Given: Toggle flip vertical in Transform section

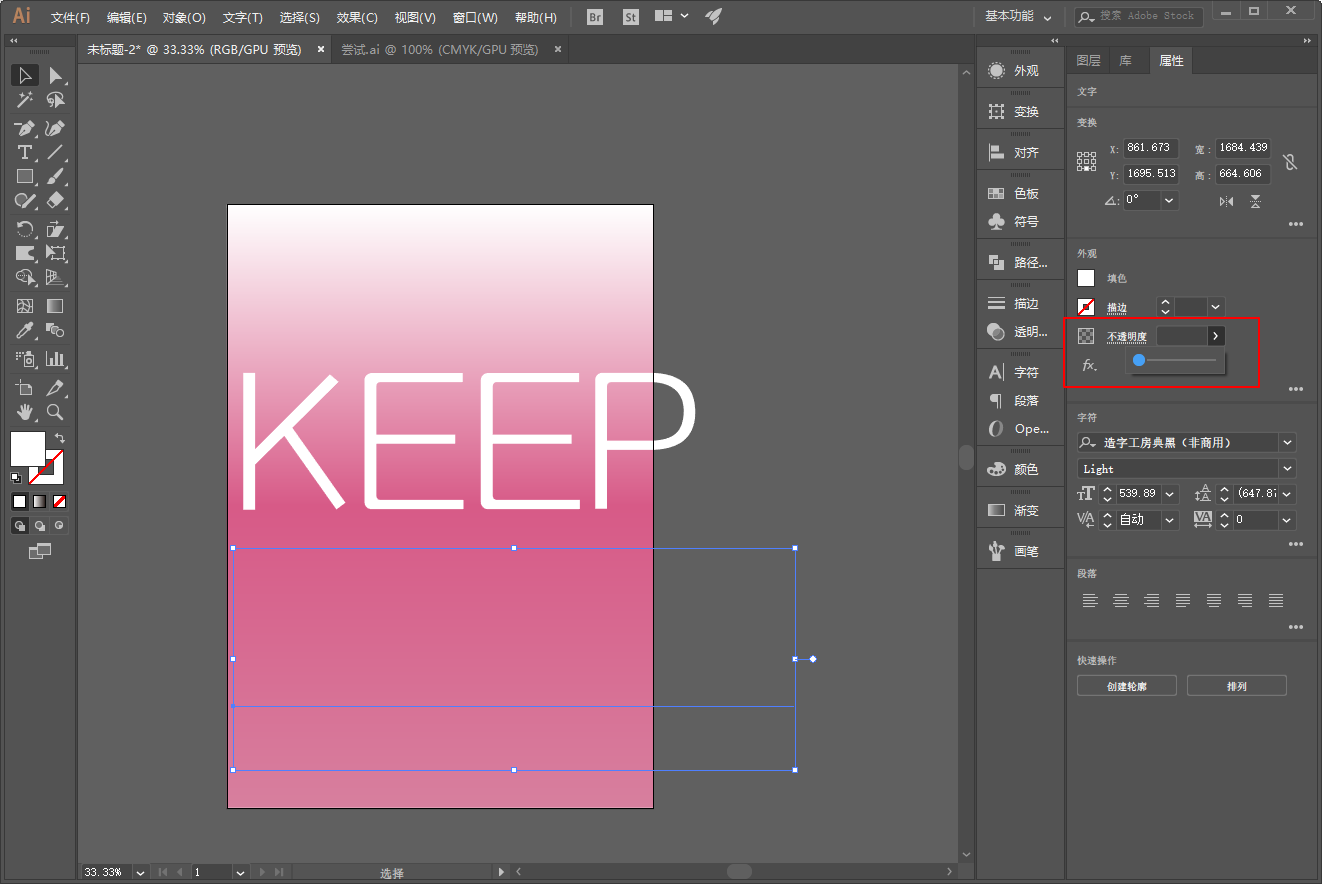Looking at the screenshot, I should click(x=1255, y=201).
